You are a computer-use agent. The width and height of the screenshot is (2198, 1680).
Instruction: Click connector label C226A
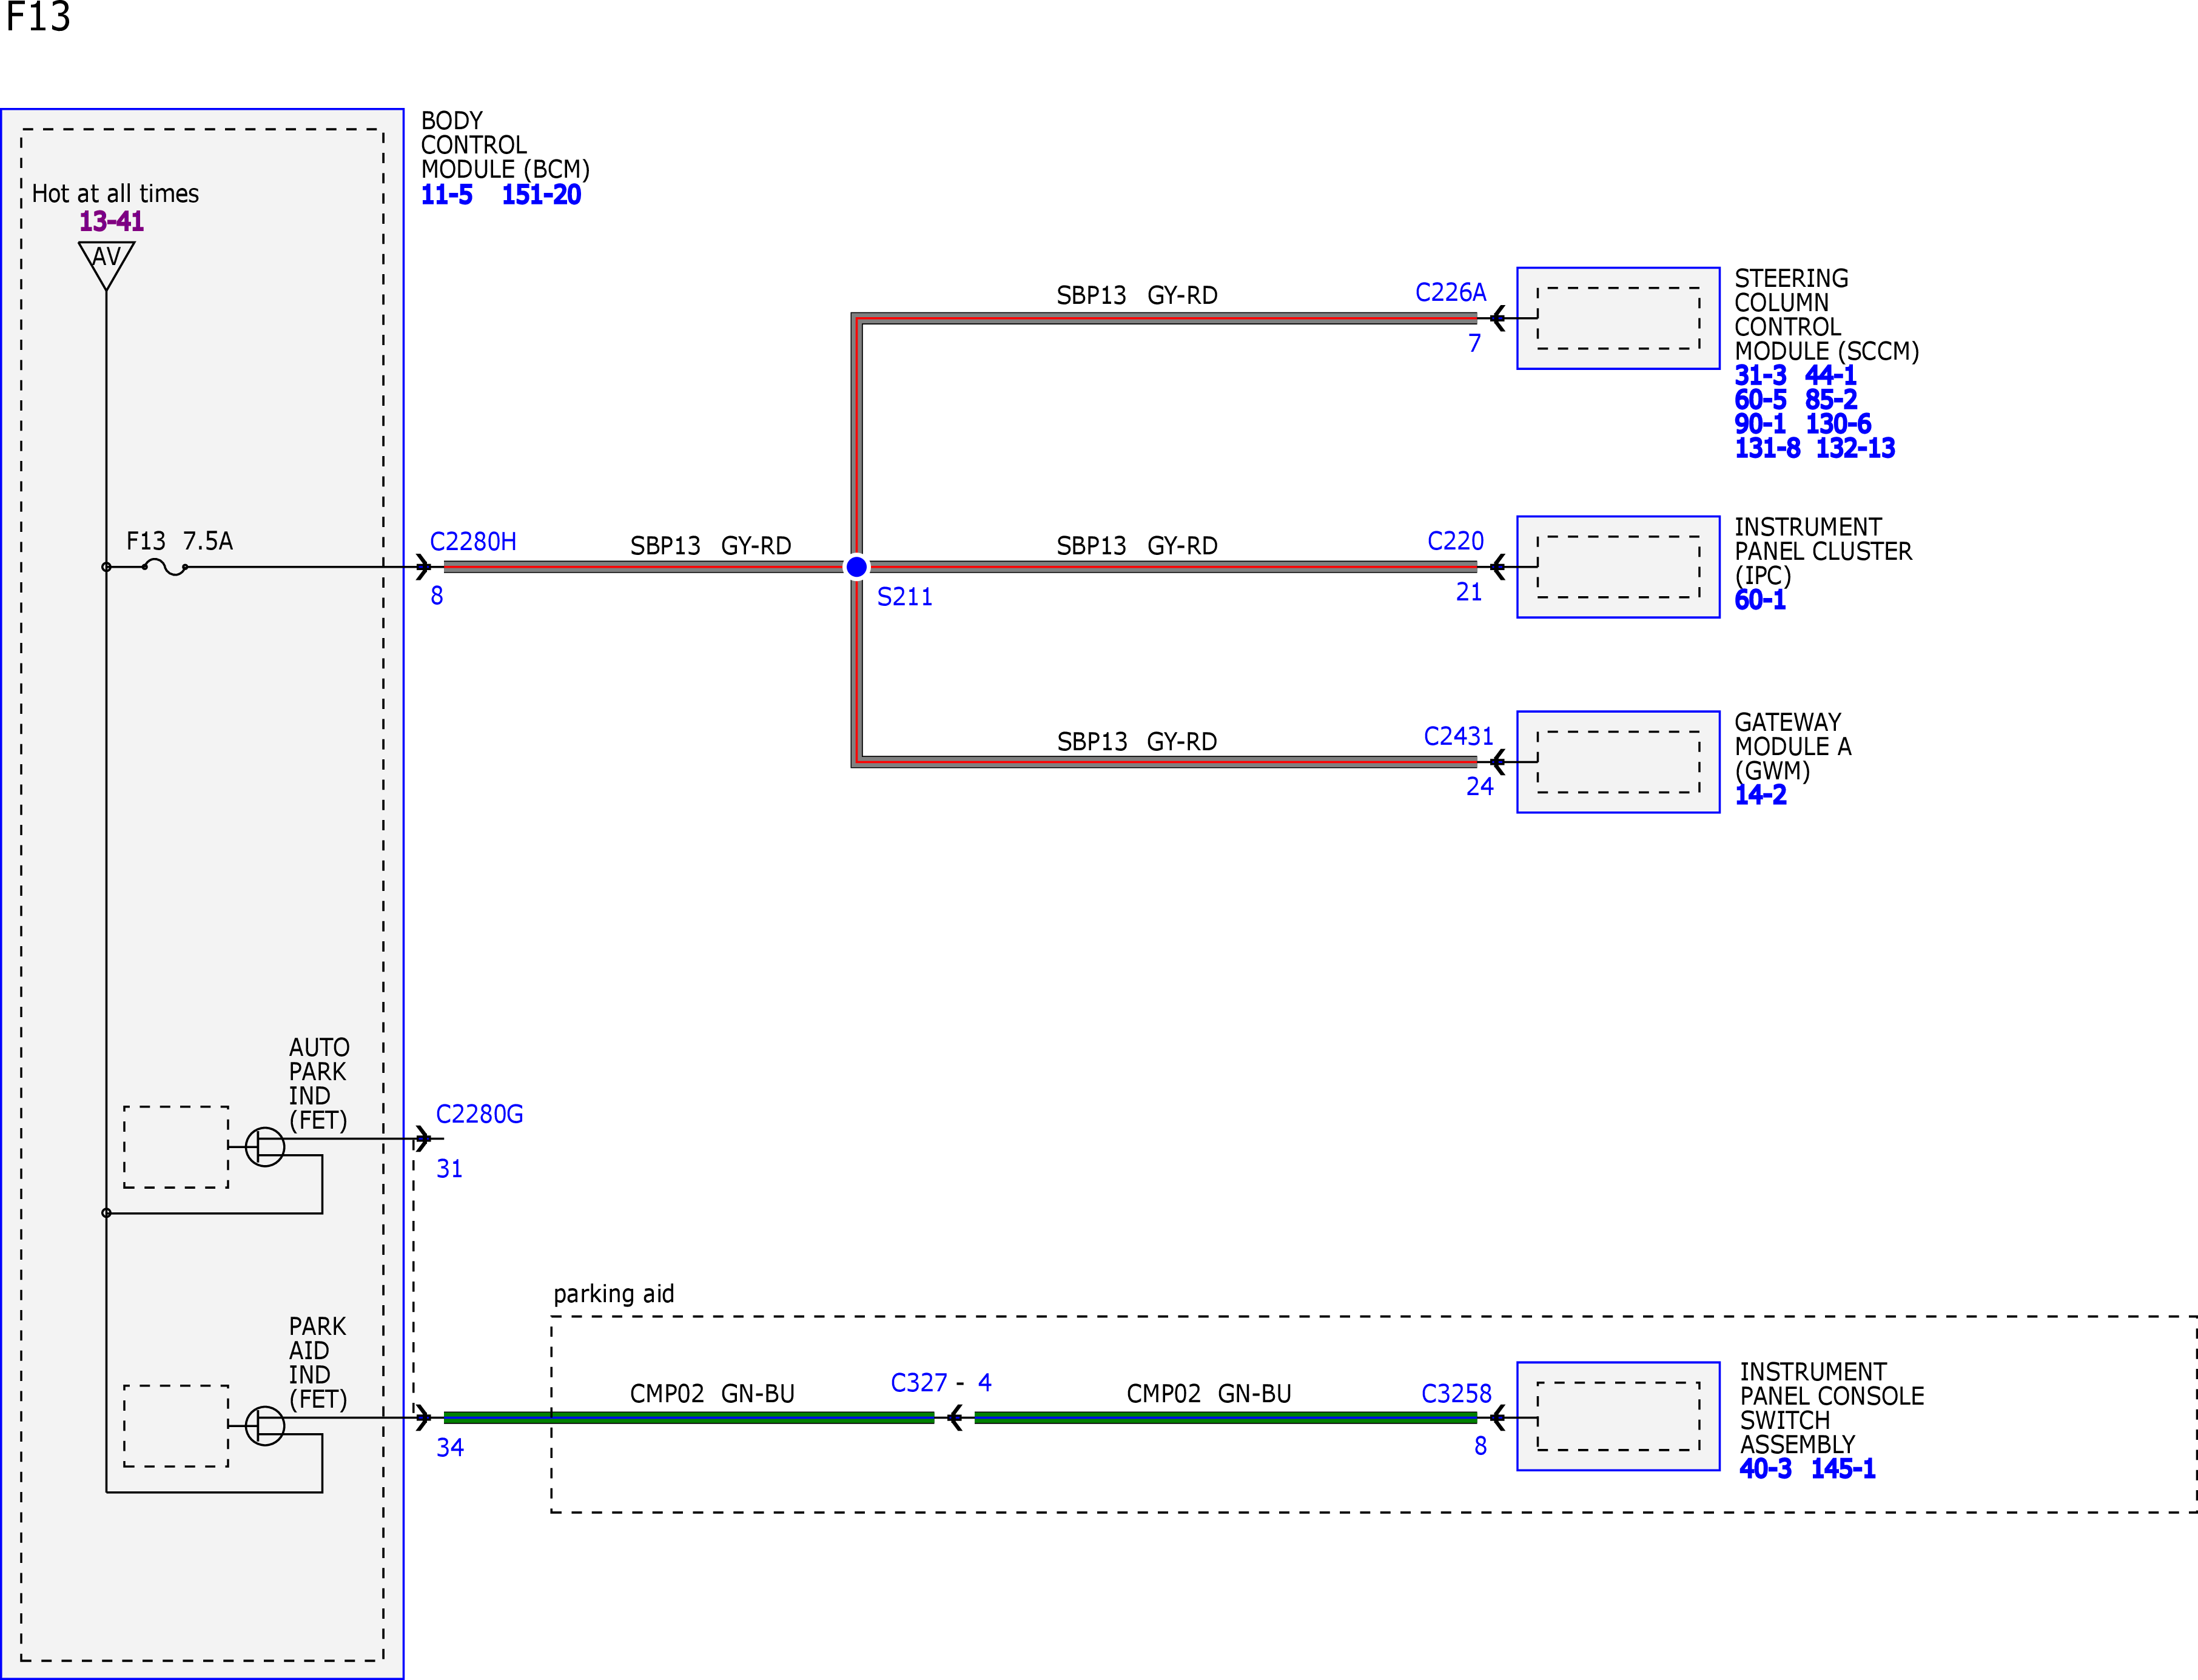pyautogui.click(x=1450, y=292)
